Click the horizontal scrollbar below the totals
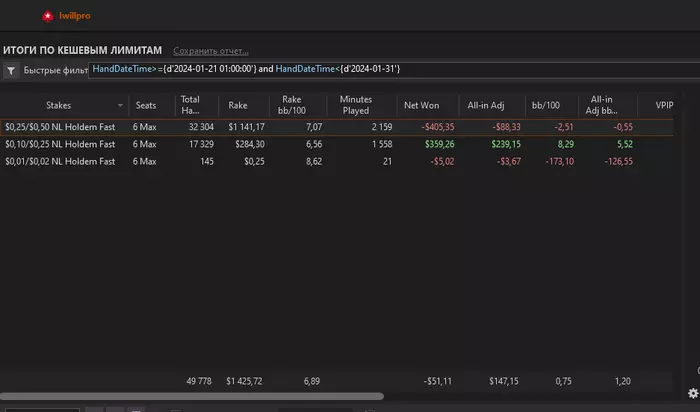Screen dimensions: 700x412 click(190, 397)
